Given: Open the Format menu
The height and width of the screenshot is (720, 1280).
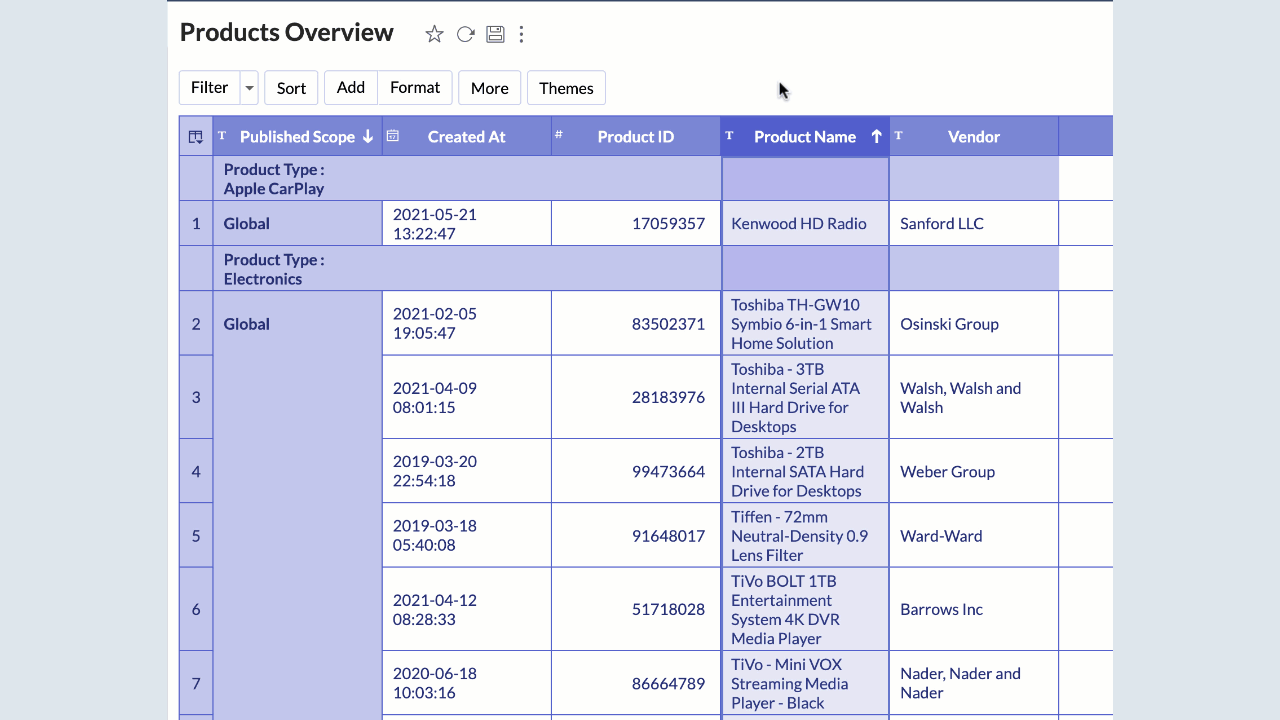Looking at the screenshot, I should tap(415, 88).
